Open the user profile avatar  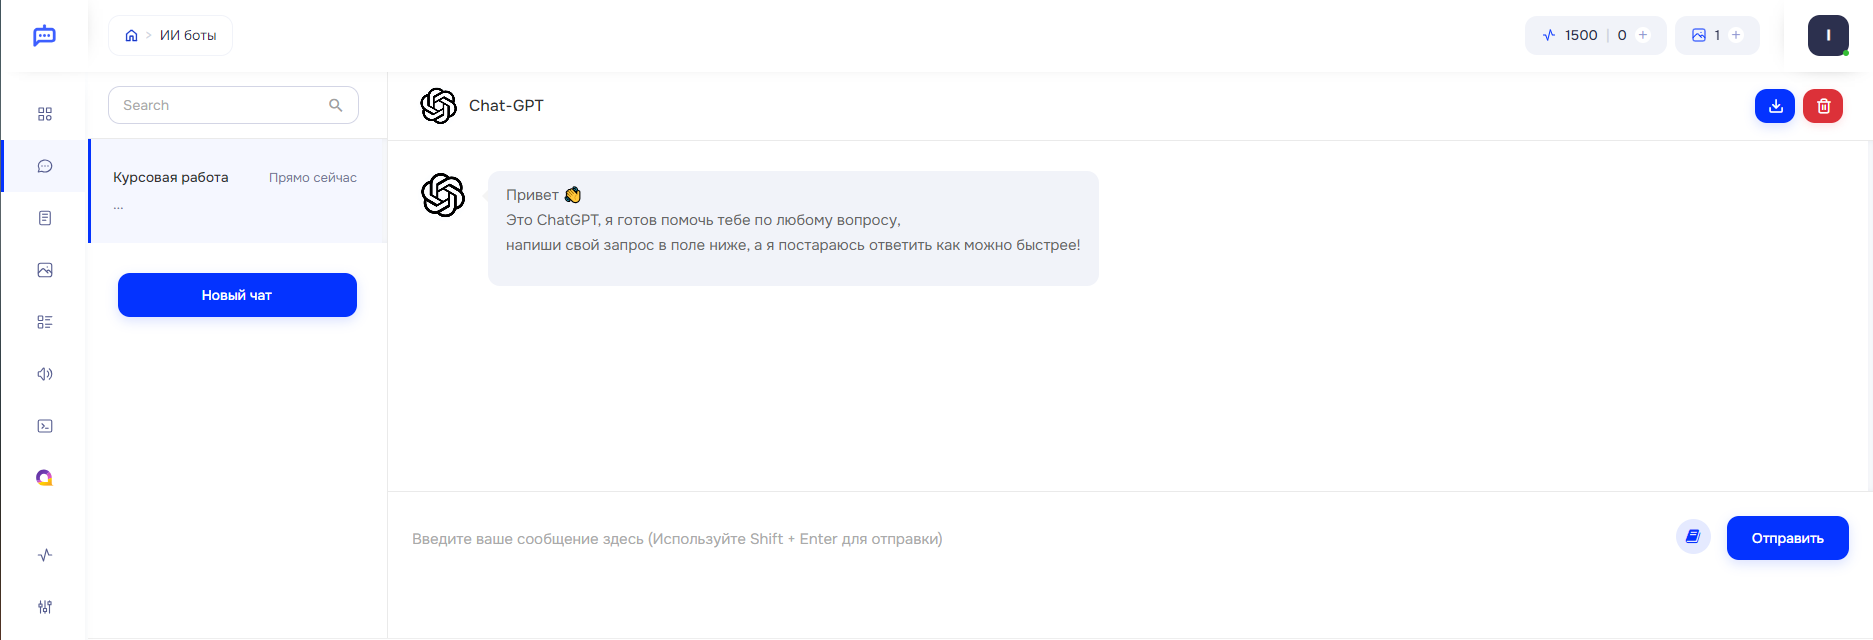pos(1828,35)
